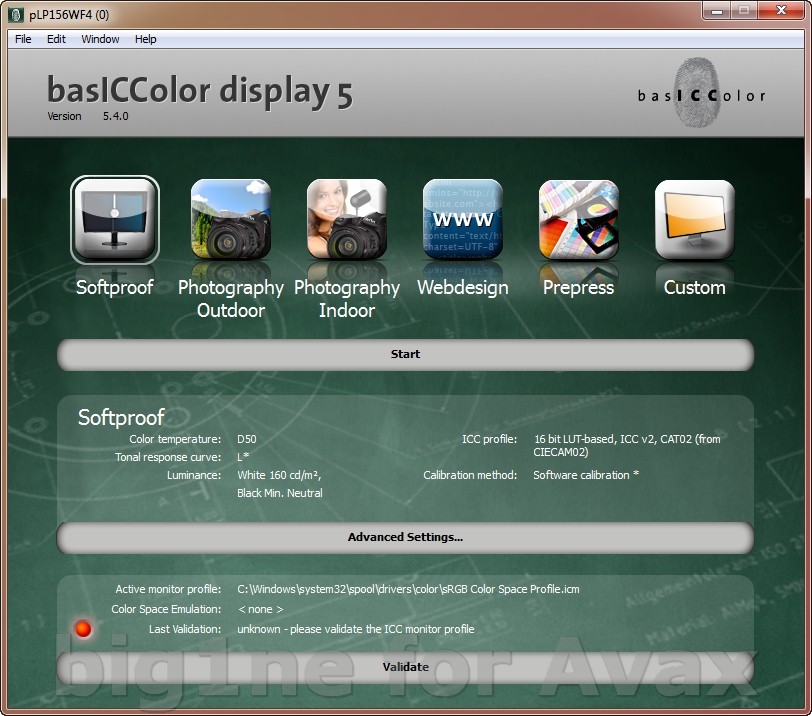Close the pLP156WF4 window
This screenshot has width=812, height=716.
click(781, 11)
